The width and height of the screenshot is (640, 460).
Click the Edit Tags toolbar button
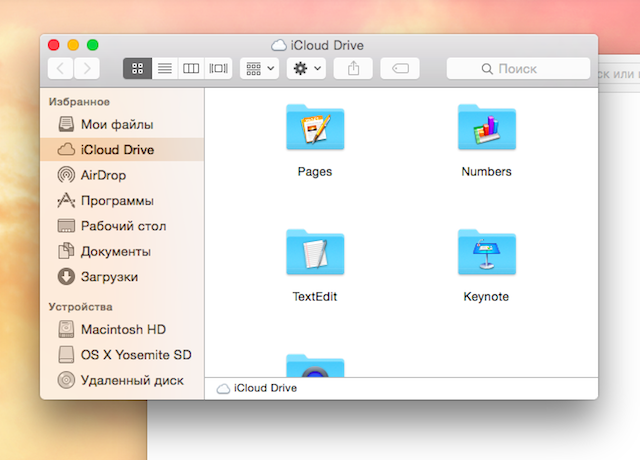tap(400, 68)
